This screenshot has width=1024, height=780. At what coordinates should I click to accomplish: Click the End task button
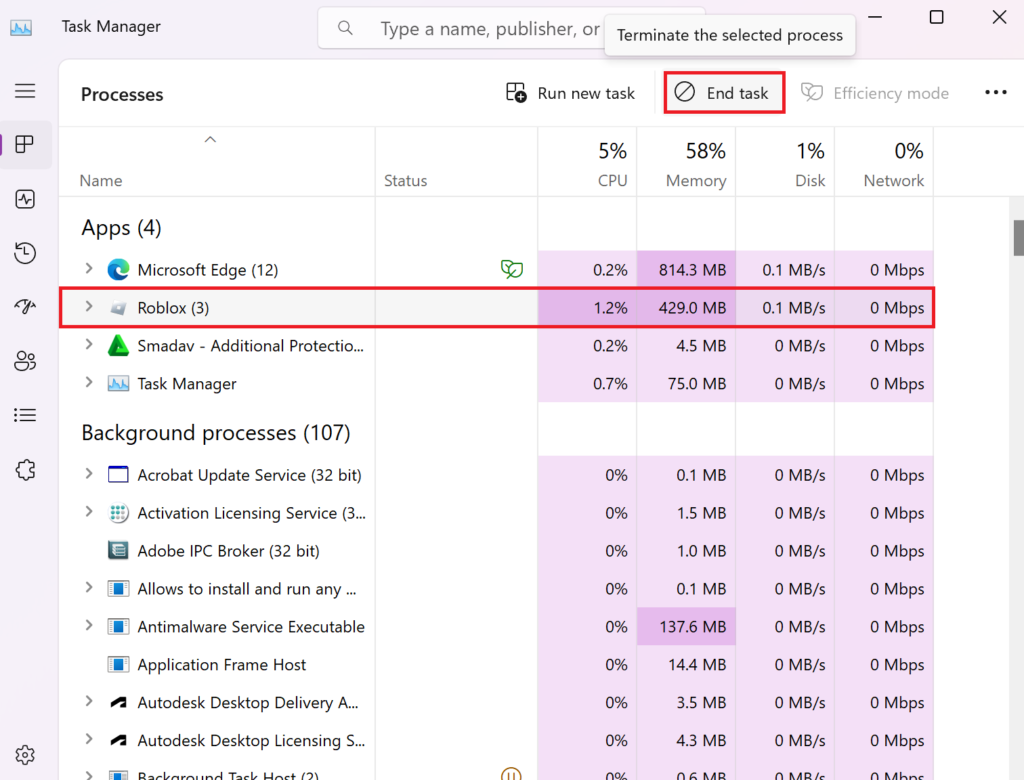coord(724,92)
